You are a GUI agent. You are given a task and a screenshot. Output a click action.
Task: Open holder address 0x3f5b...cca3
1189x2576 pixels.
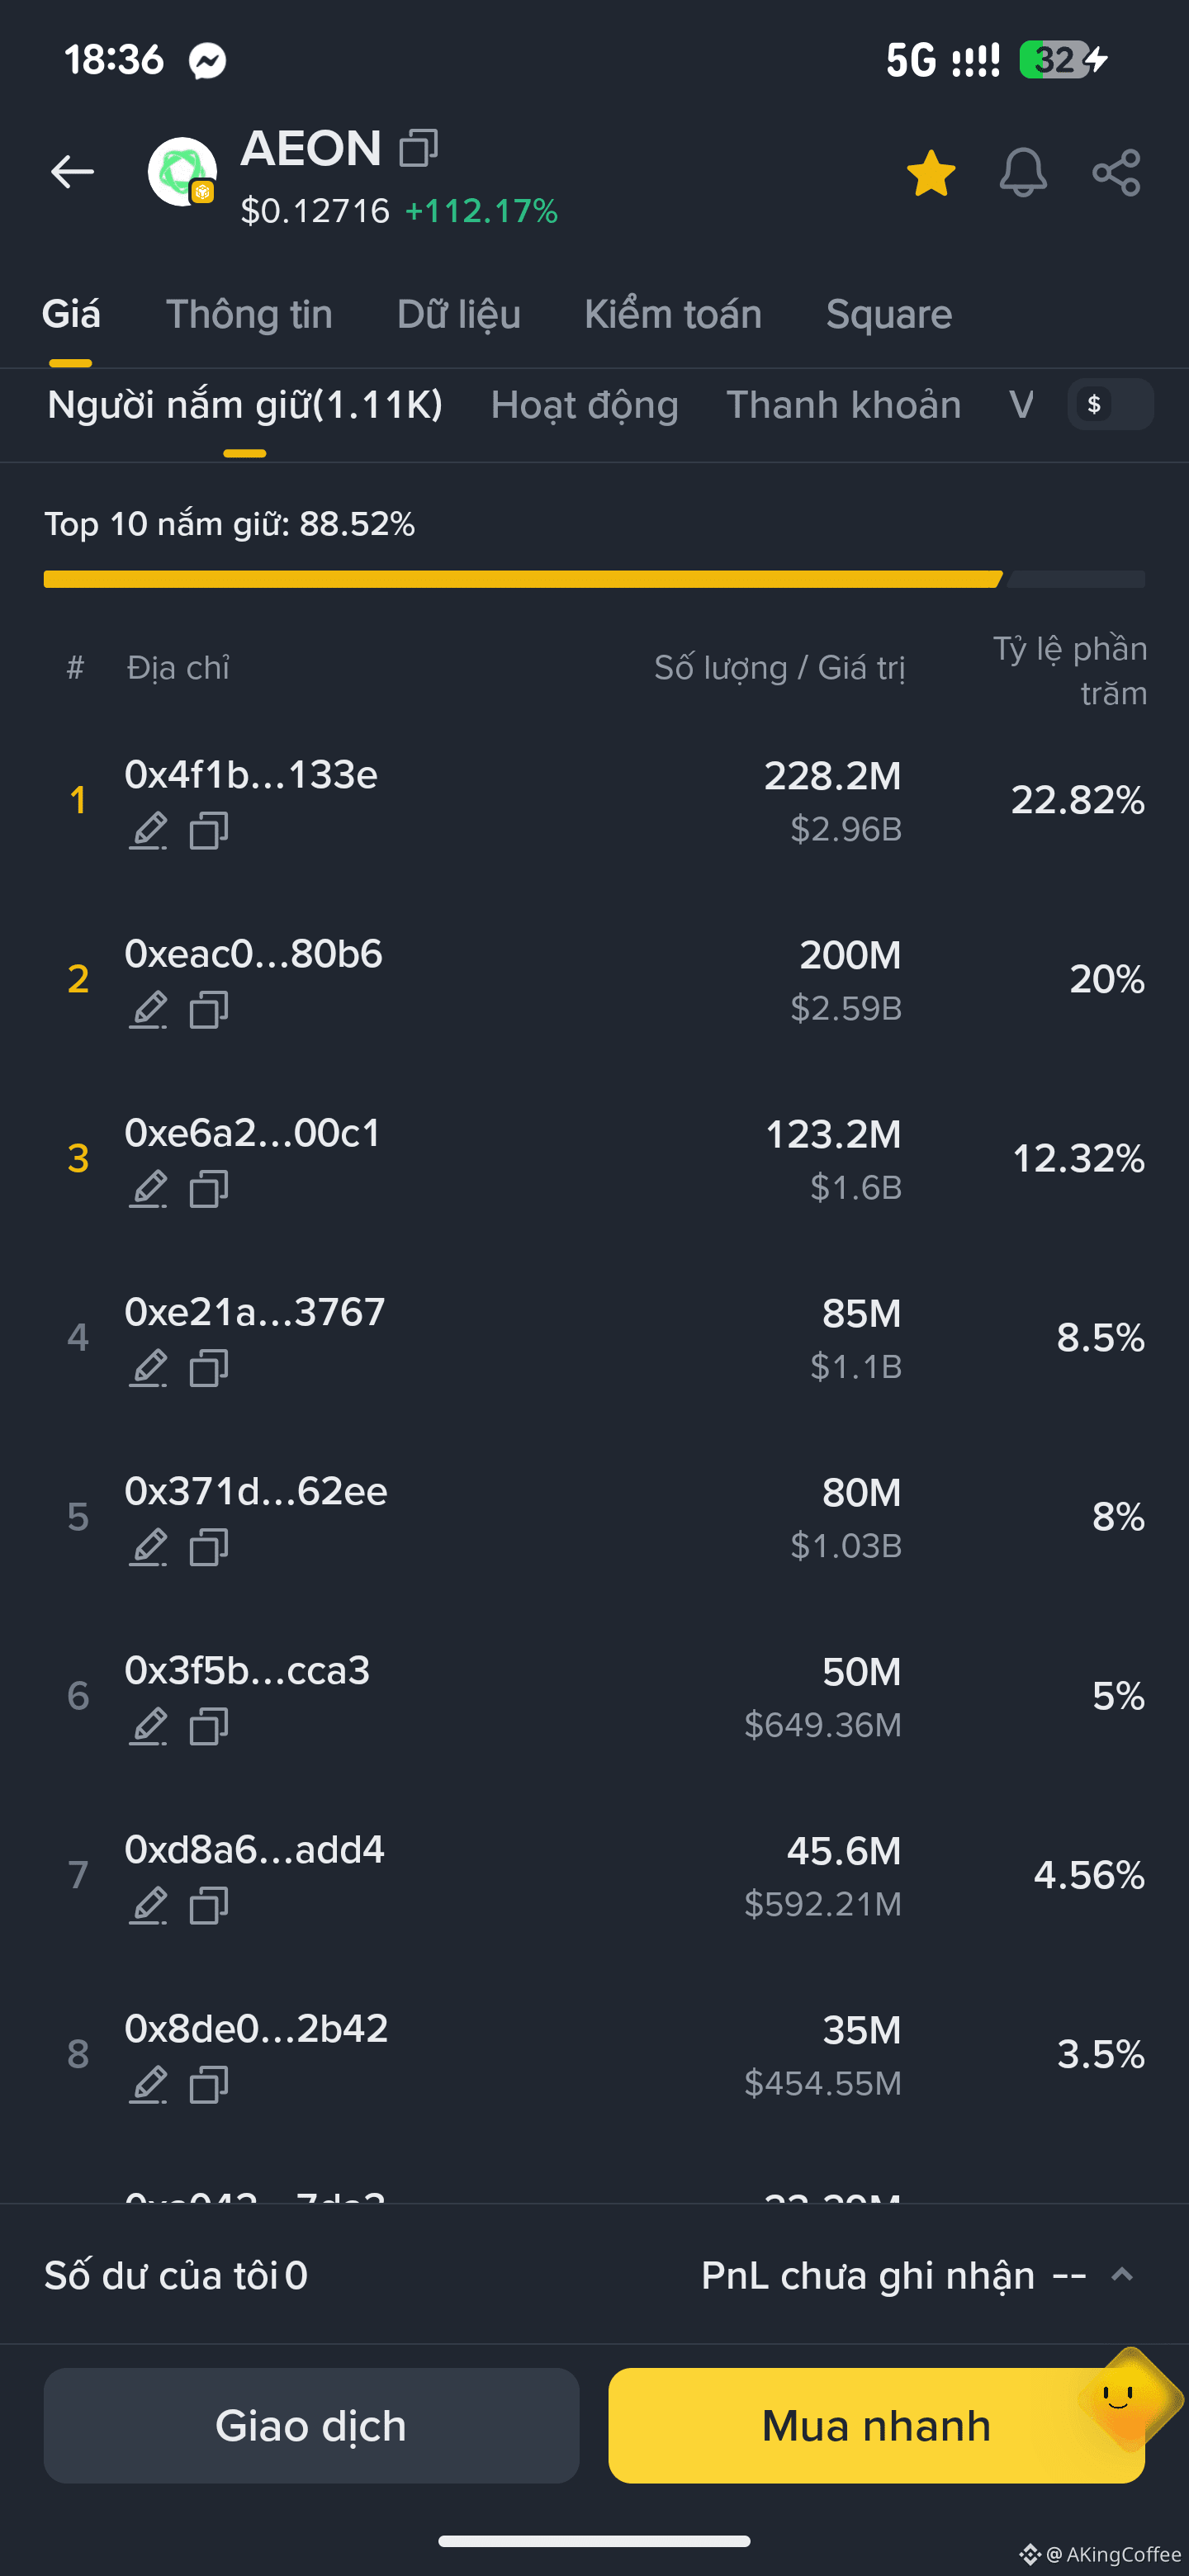coord(247,1670)
